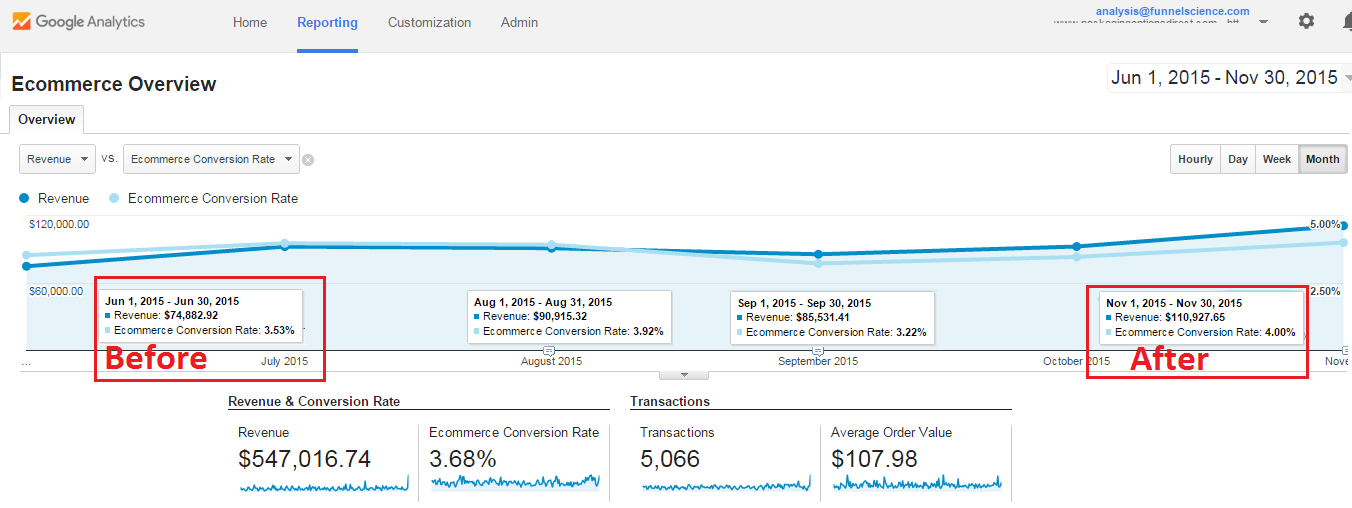Click the notifications bell icon
The height and width of the screenshot is (508, 1352).
pos(1346,21)
